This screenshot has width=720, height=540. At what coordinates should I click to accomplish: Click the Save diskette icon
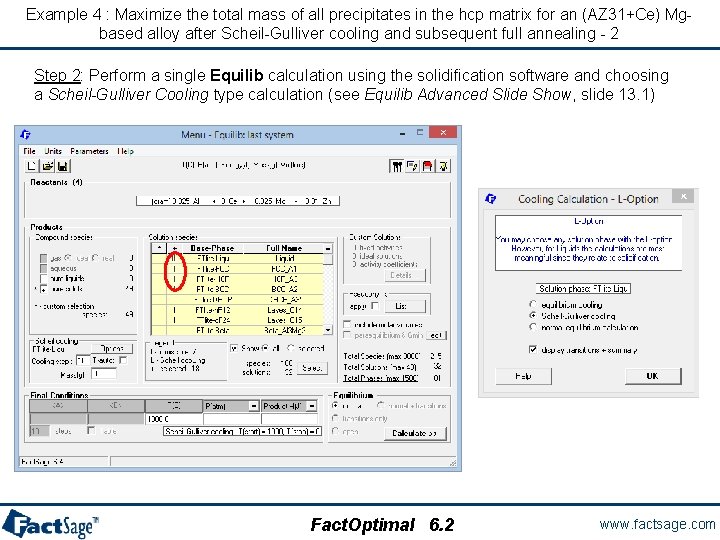coord(62,166)
